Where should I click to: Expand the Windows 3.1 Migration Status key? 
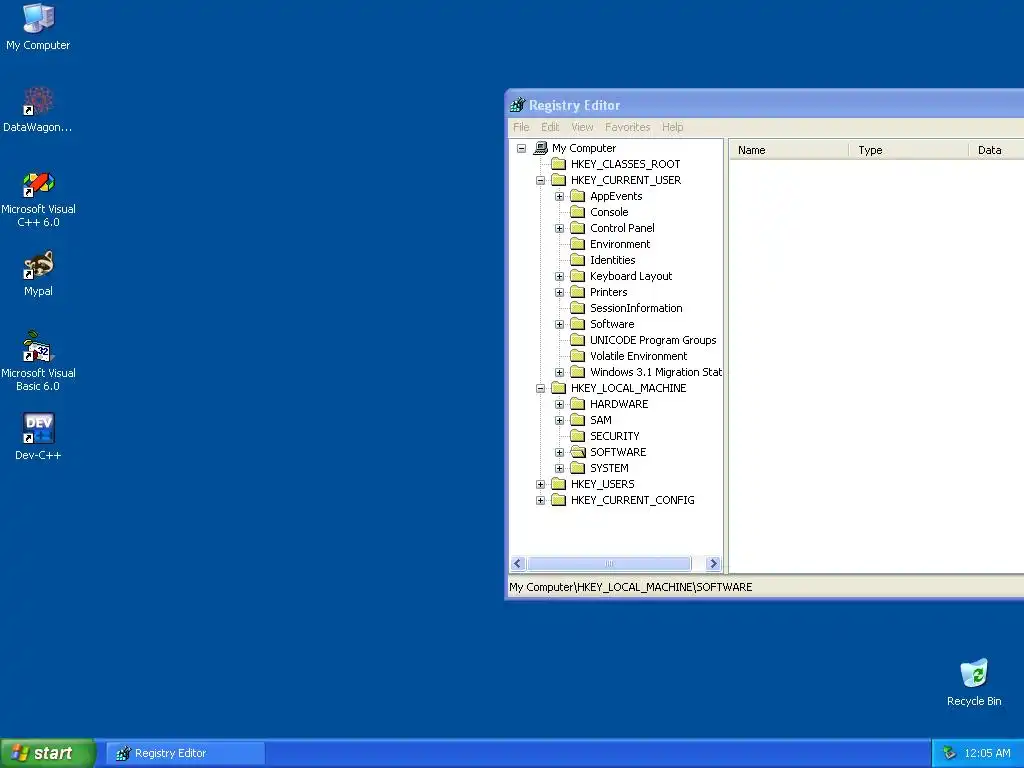tap(560, 372)
